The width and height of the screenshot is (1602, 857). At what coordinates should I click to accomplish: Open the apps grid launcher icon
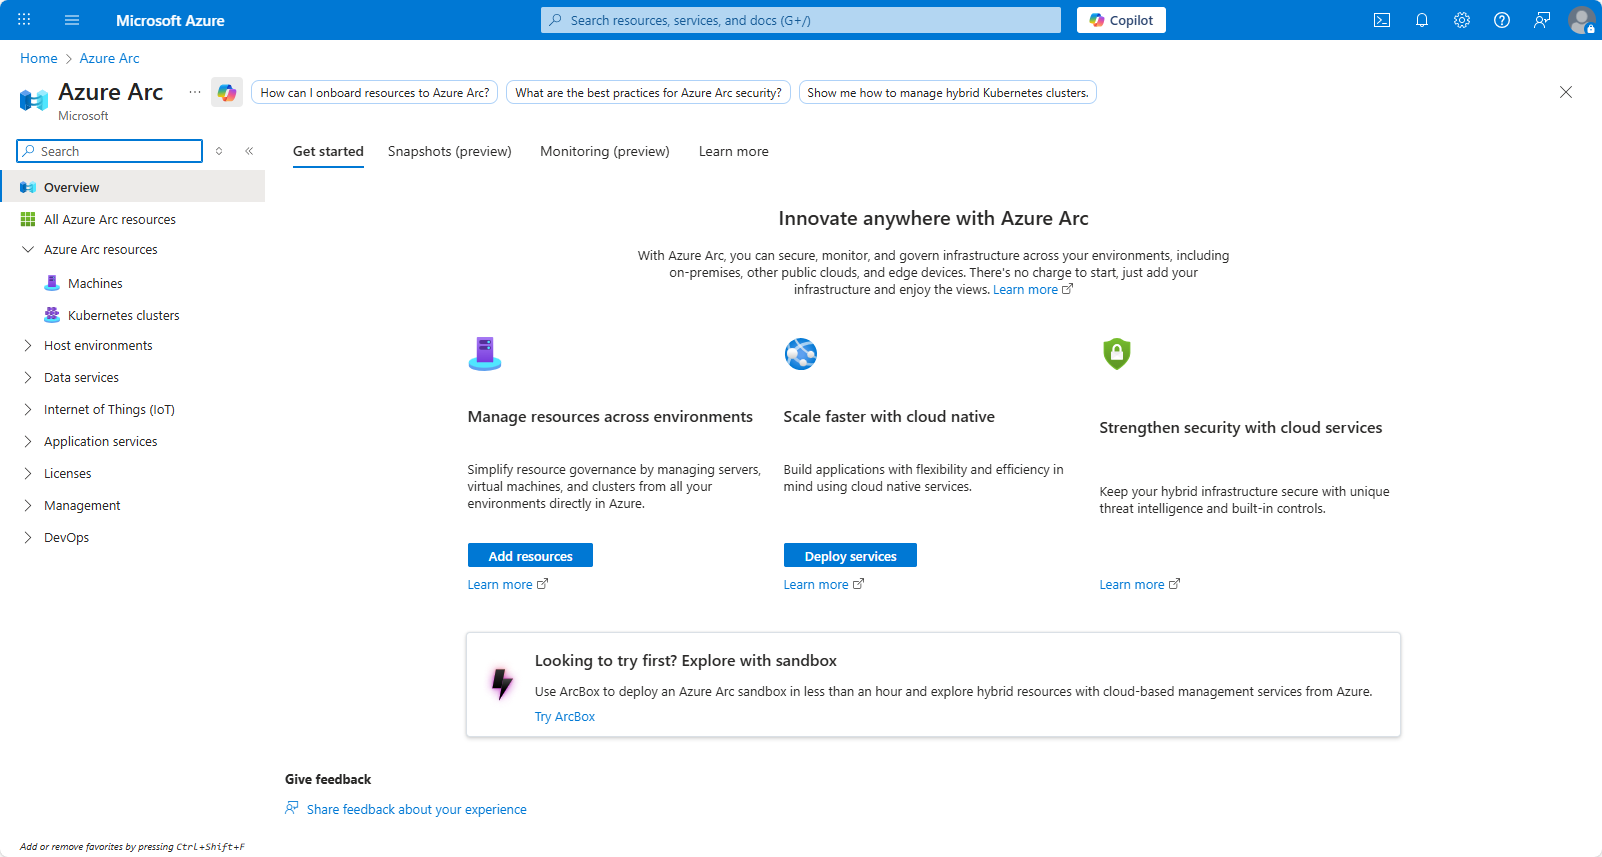[24, 20]
